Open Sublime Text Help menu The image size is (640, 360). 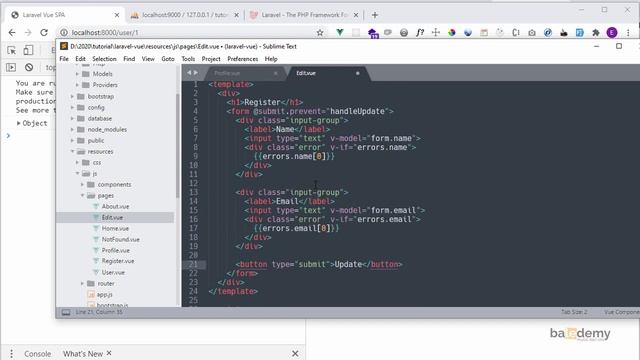(271, 59)
